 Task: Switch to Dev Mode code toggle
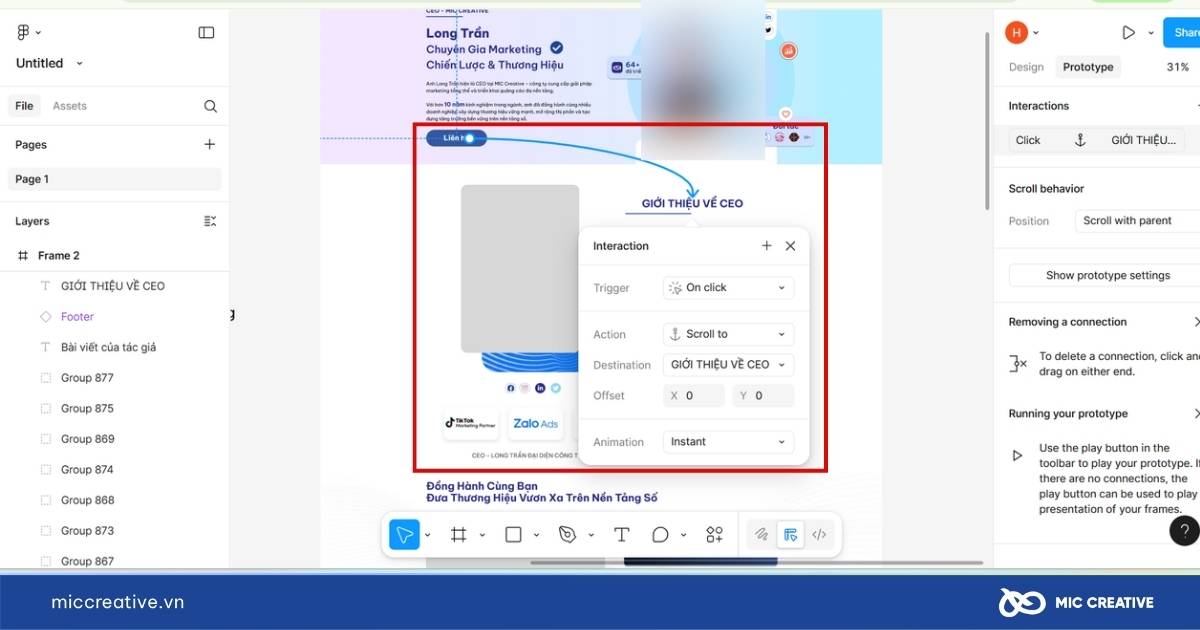[x=819, y=535]
